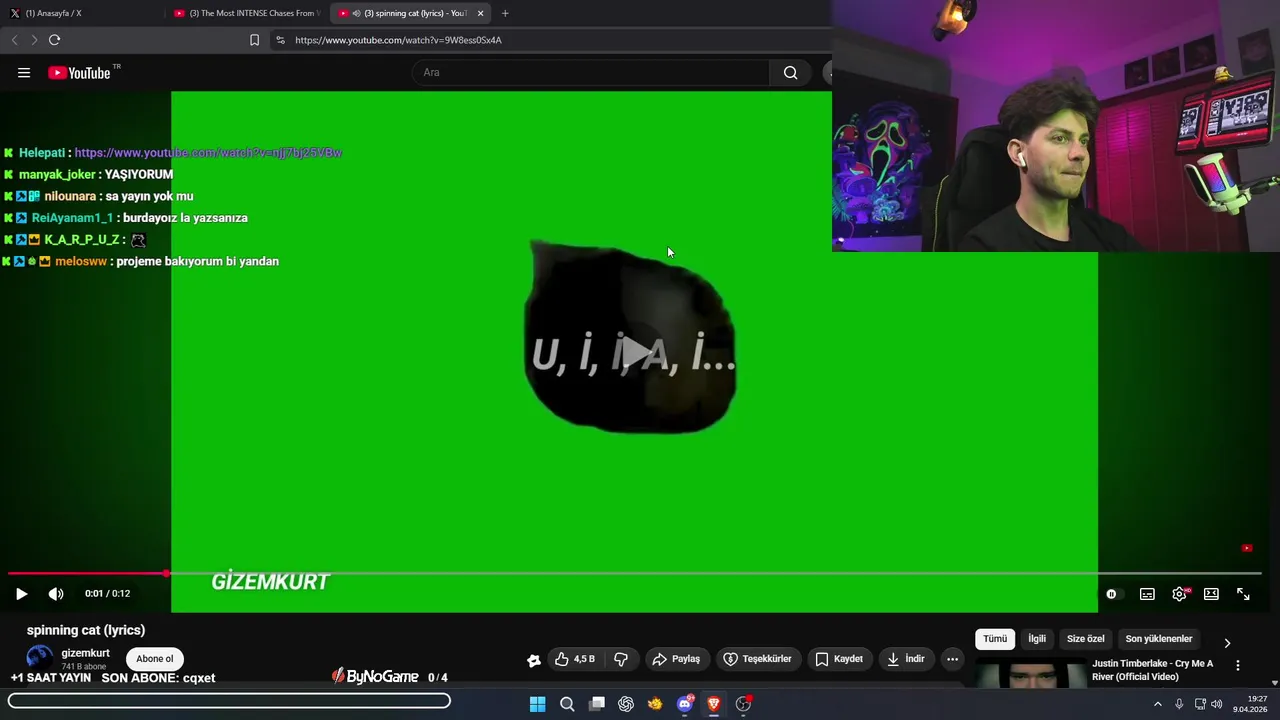Toggle subtitles captions button
The image size is (1280, 720).
pos(1147,594)
